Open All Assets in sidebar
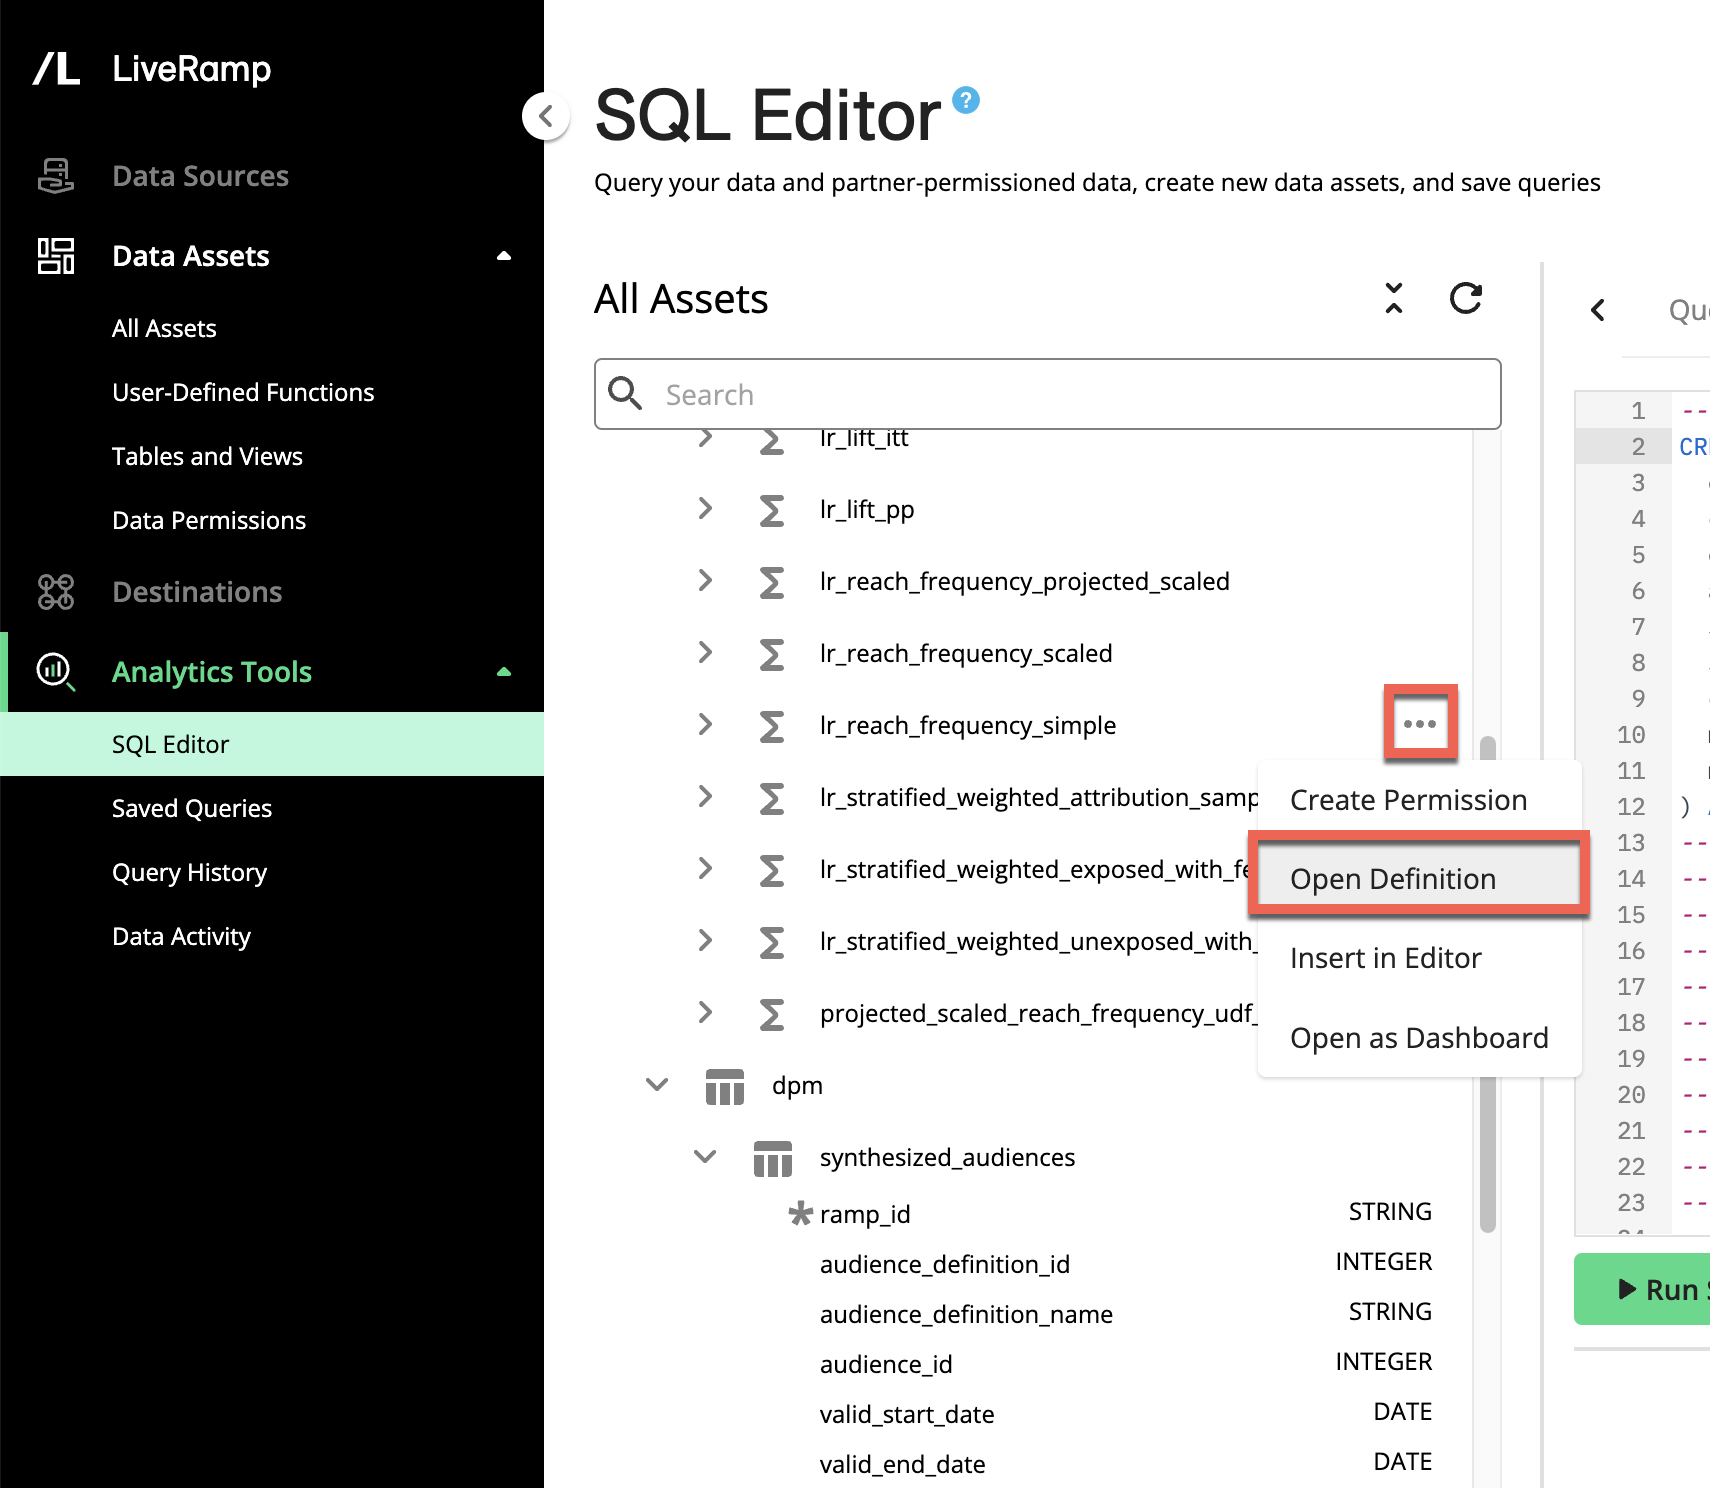This screenshot has width=1710, height=1488. (x=164, y=328)
